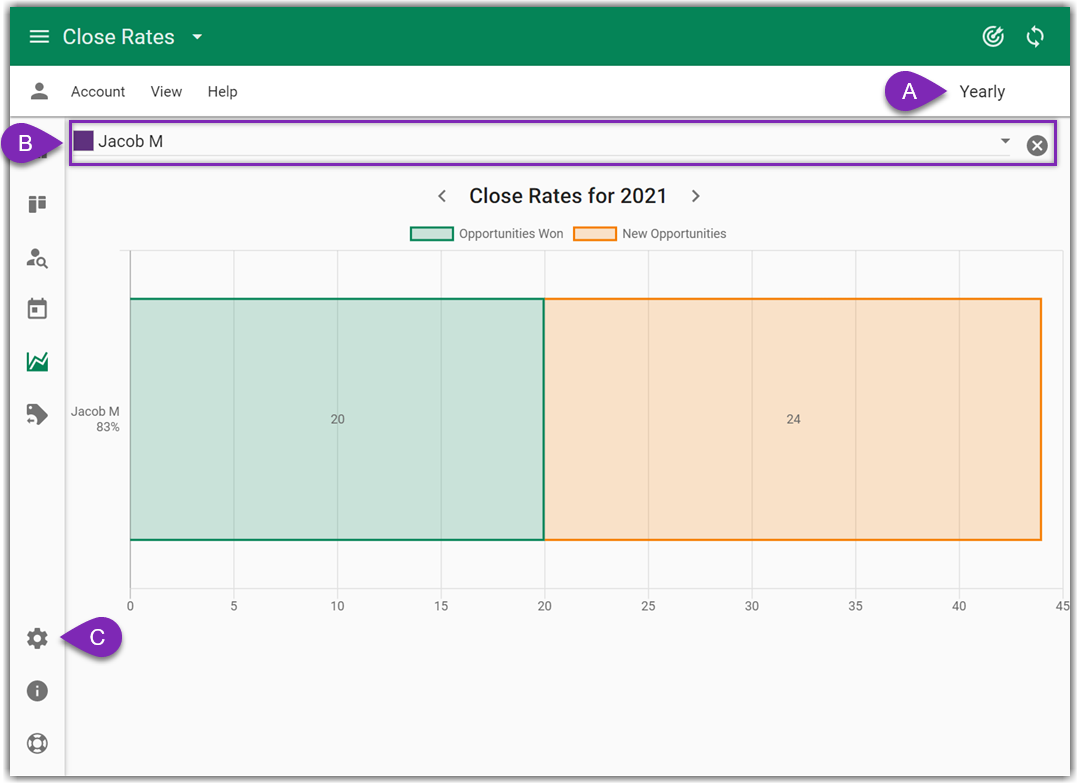The image size is (1078, 784).
Task: Open the info icon in sidebar
Action: [x=37, y=690]
